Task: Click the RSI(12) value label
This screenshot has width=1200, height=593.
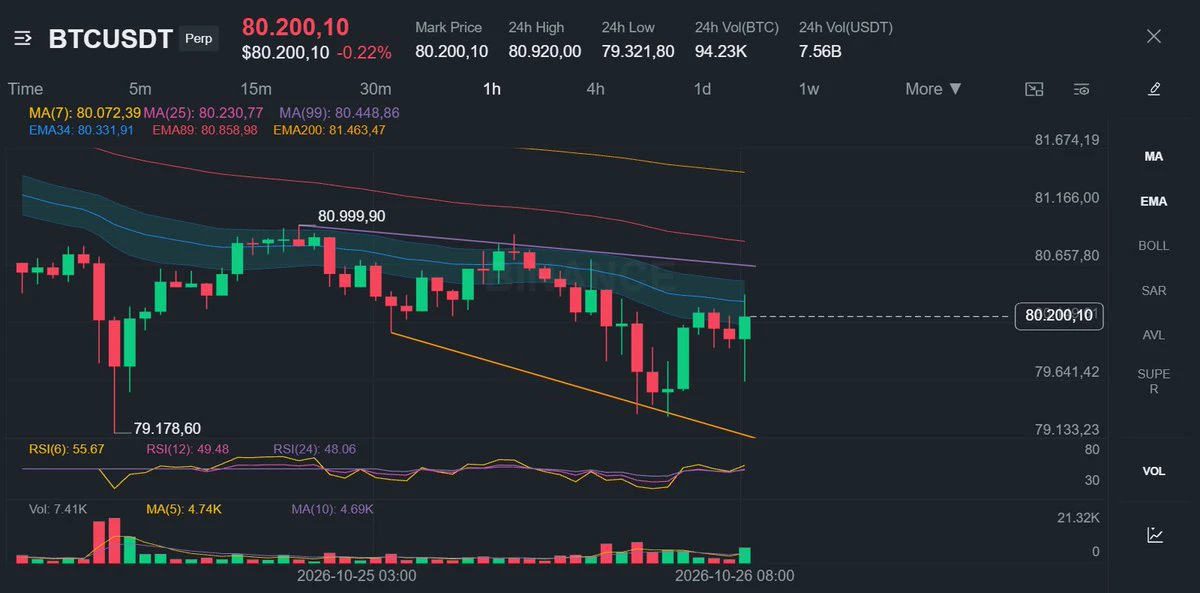Action: 188,450
